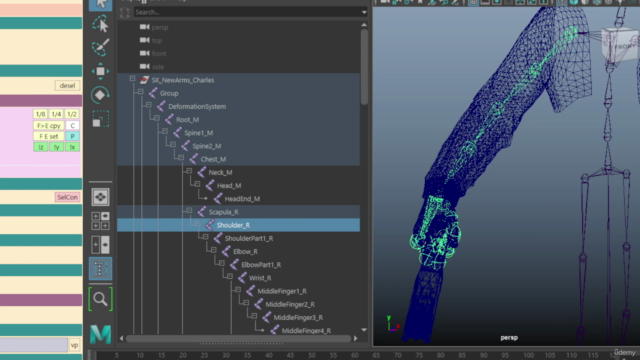Click the 1/2 button

72,114
